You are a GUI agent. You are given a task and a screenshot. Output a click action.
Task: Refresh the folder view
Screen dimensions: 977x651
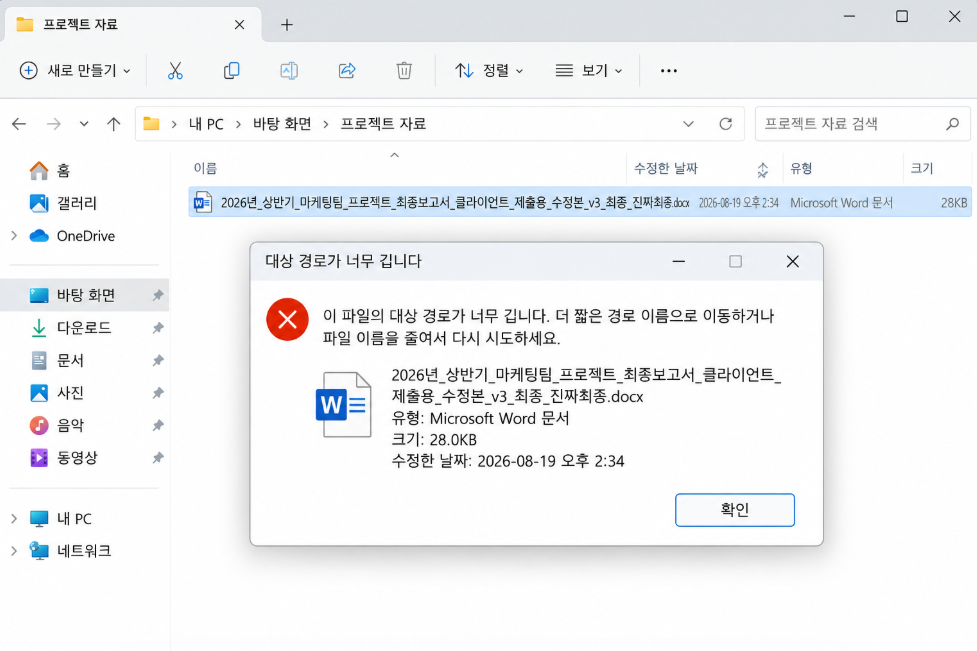point(725,124)
